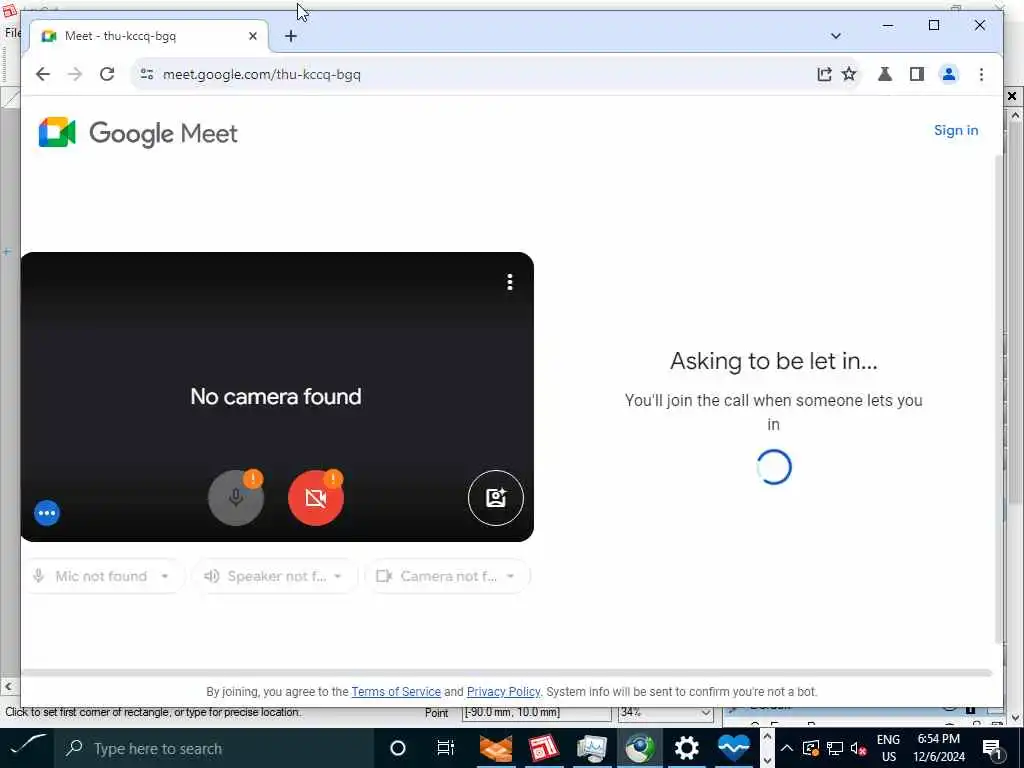Open the Camera not found dropdown
The height and width of the screenshot is (768, 1024).
(447, 576)
